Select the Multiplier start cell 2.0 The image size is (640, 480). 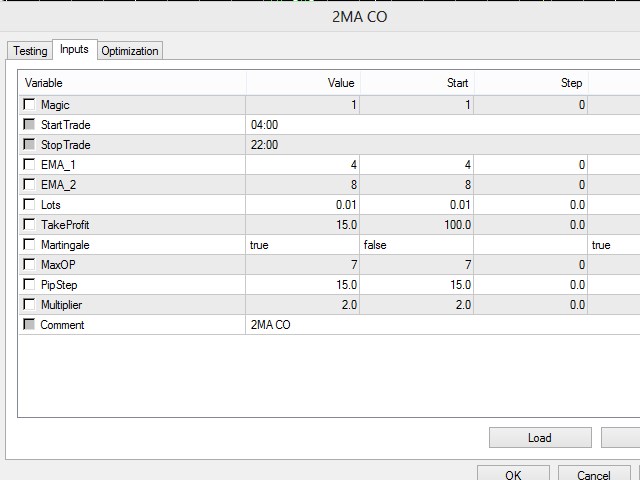click(417, 305)
